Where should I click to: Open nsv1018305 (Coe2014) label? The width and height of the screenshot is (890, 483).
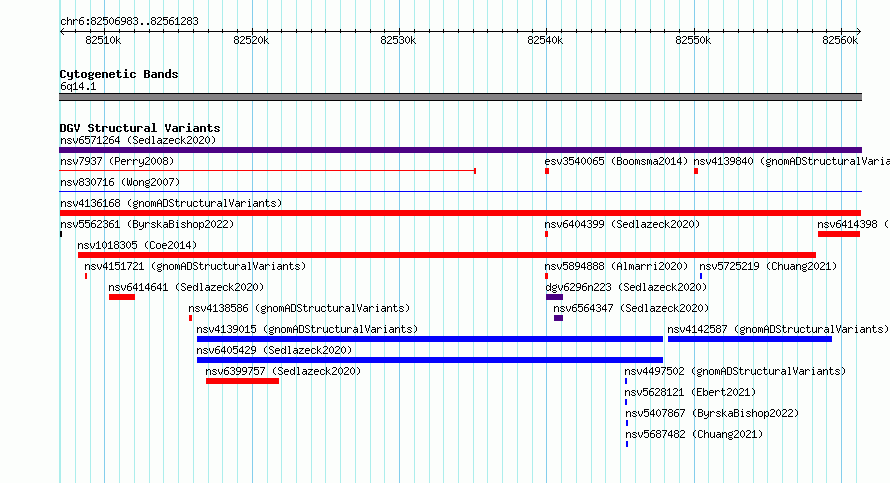pyautogui.click(x=137, y=245)
